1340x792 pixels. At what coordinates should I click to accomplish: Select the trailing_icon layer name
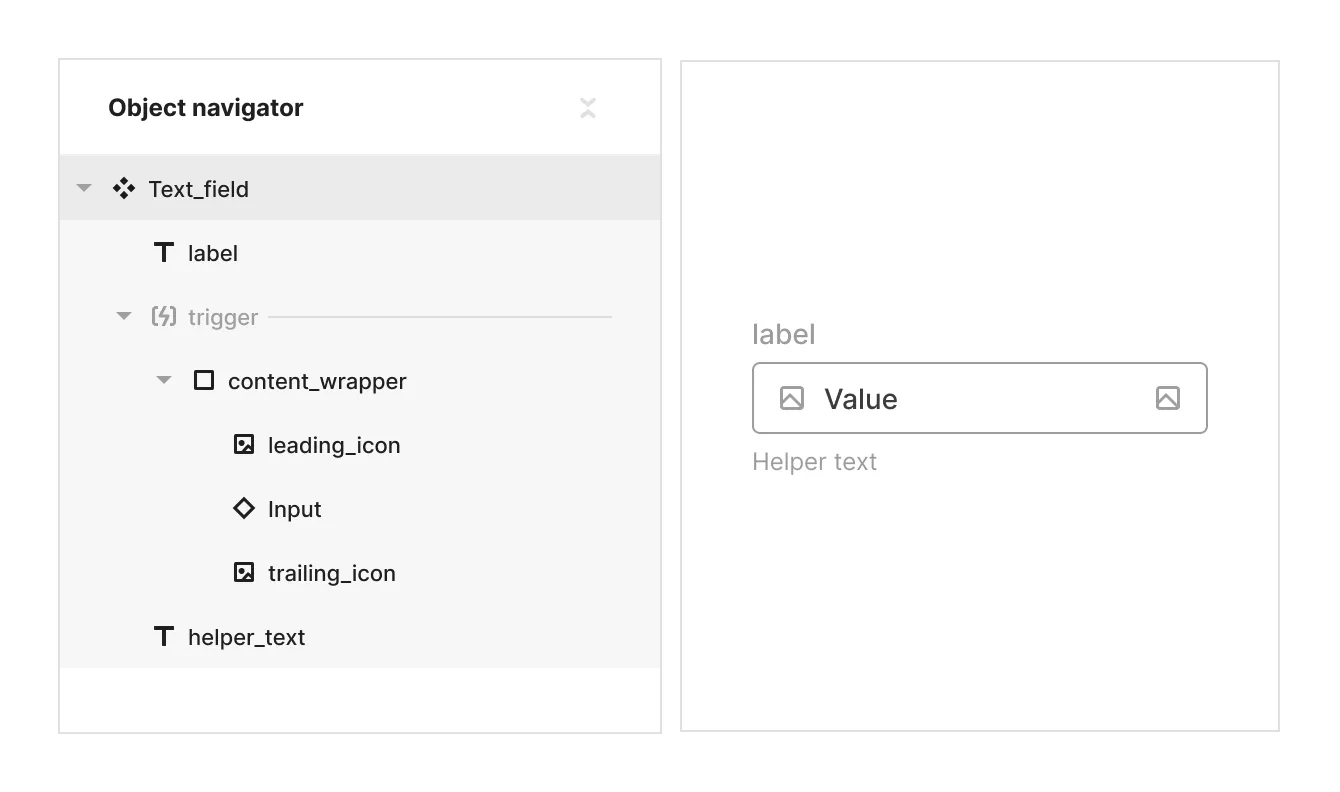click(x=332, y=573)
